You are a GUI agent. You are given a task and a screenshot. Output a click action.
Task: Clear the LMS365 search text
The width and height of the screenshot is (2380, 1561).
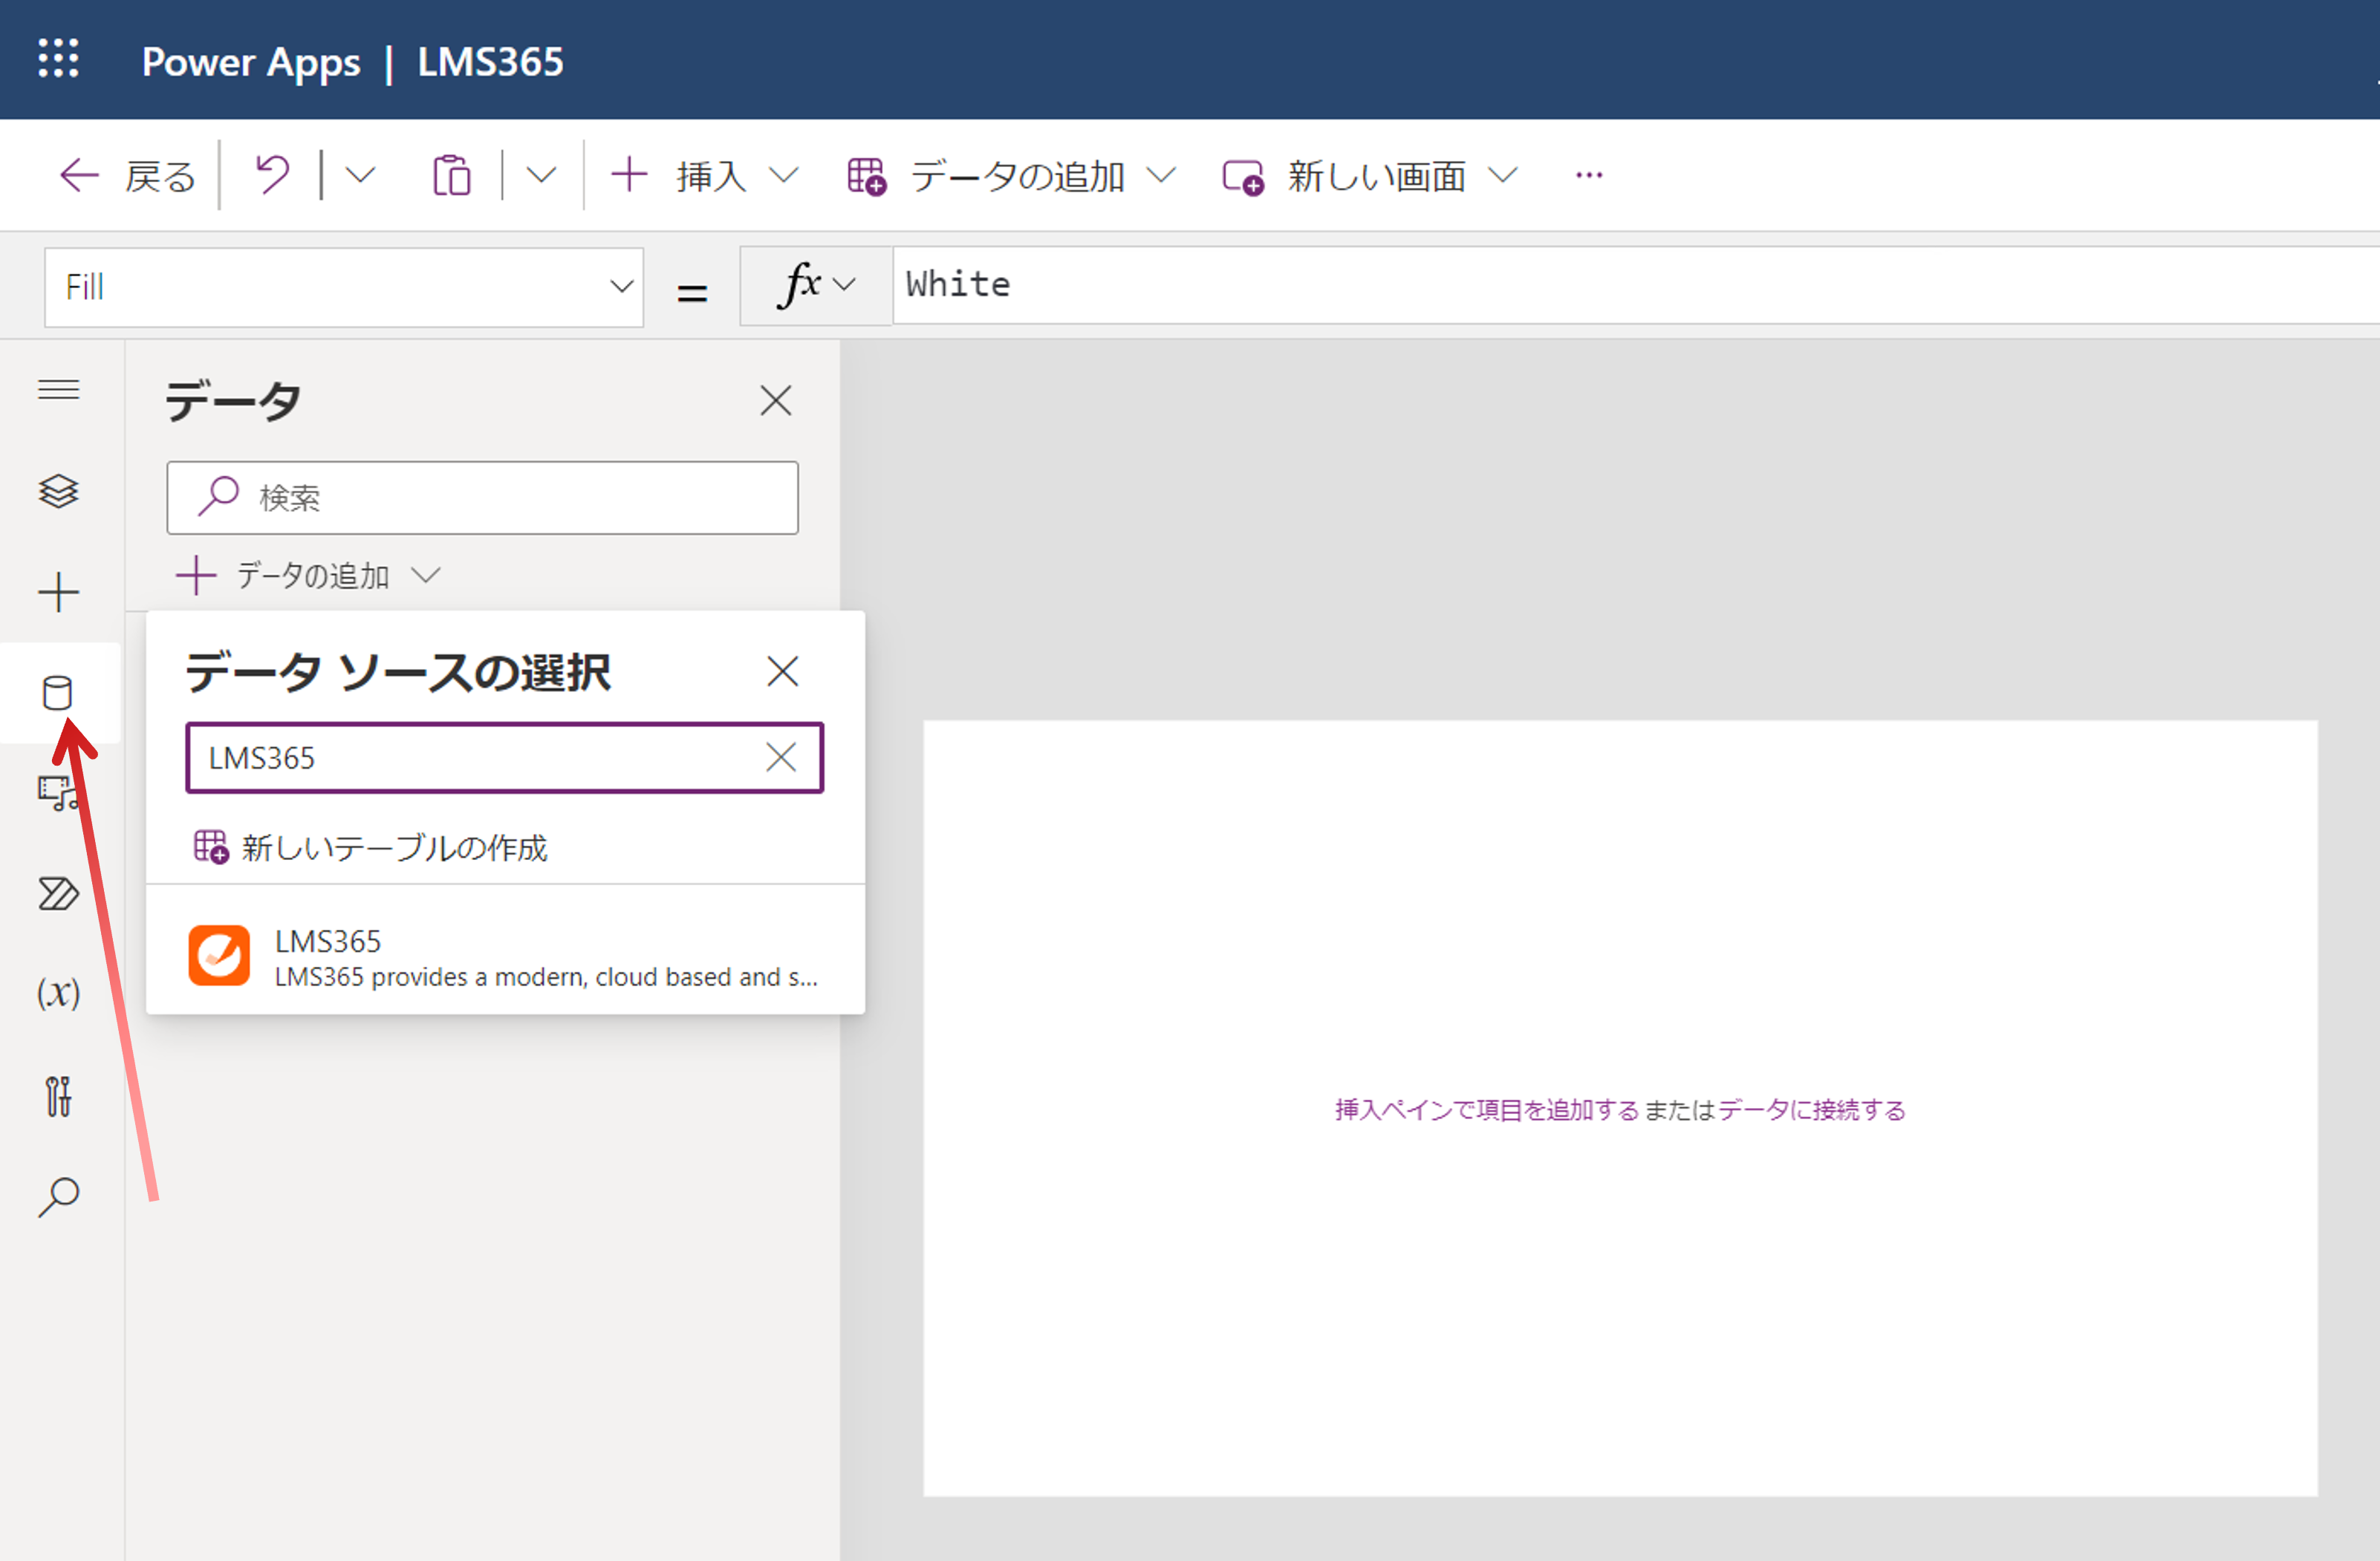tap(781, 757)
